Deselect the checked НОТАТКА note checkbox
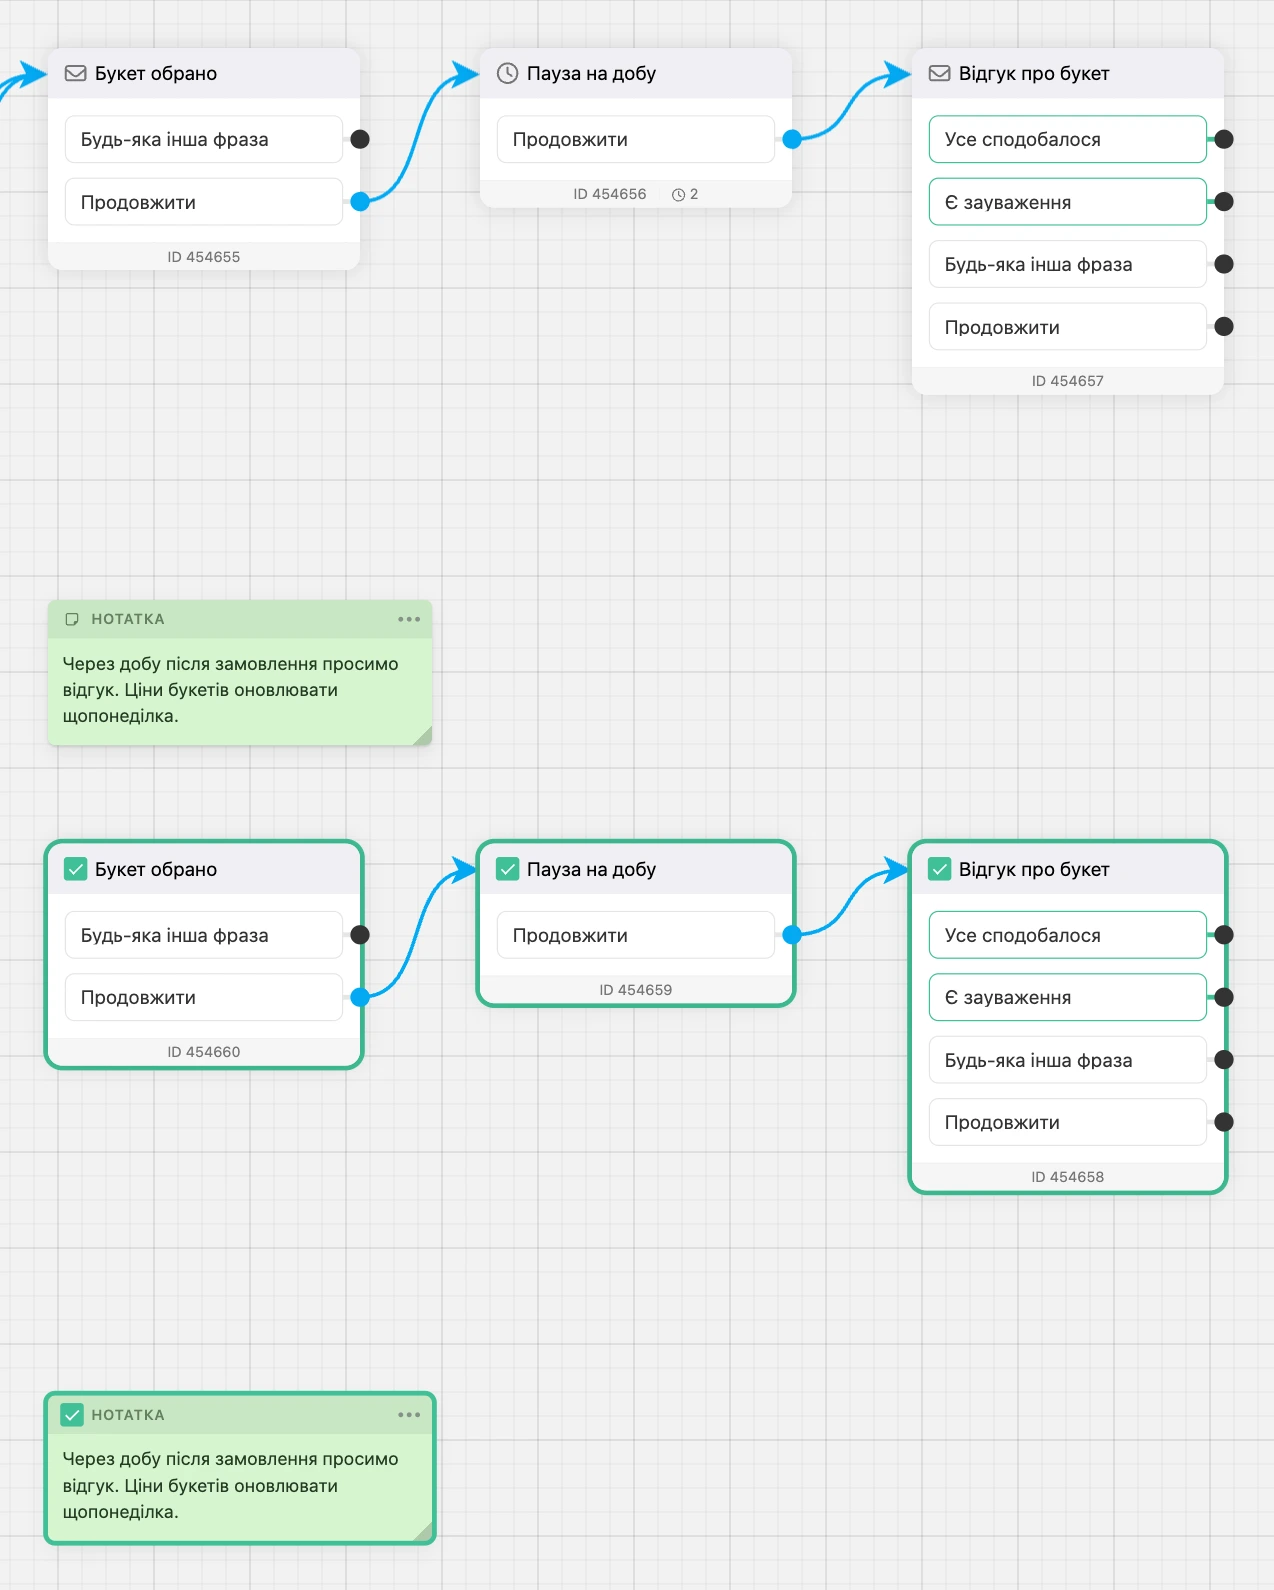The width and height of the screenshot is (1274, 1590). [72, 1415]
